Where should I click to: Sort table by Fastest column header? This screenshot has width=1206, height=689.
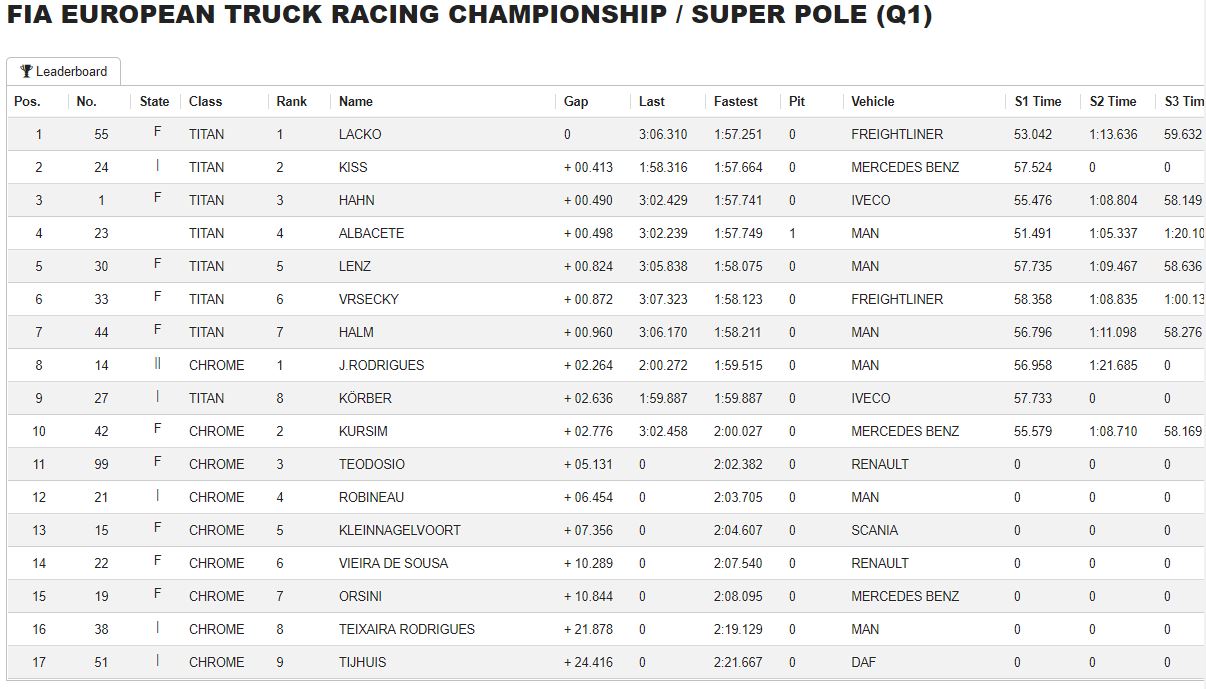(x=736, y=101)
